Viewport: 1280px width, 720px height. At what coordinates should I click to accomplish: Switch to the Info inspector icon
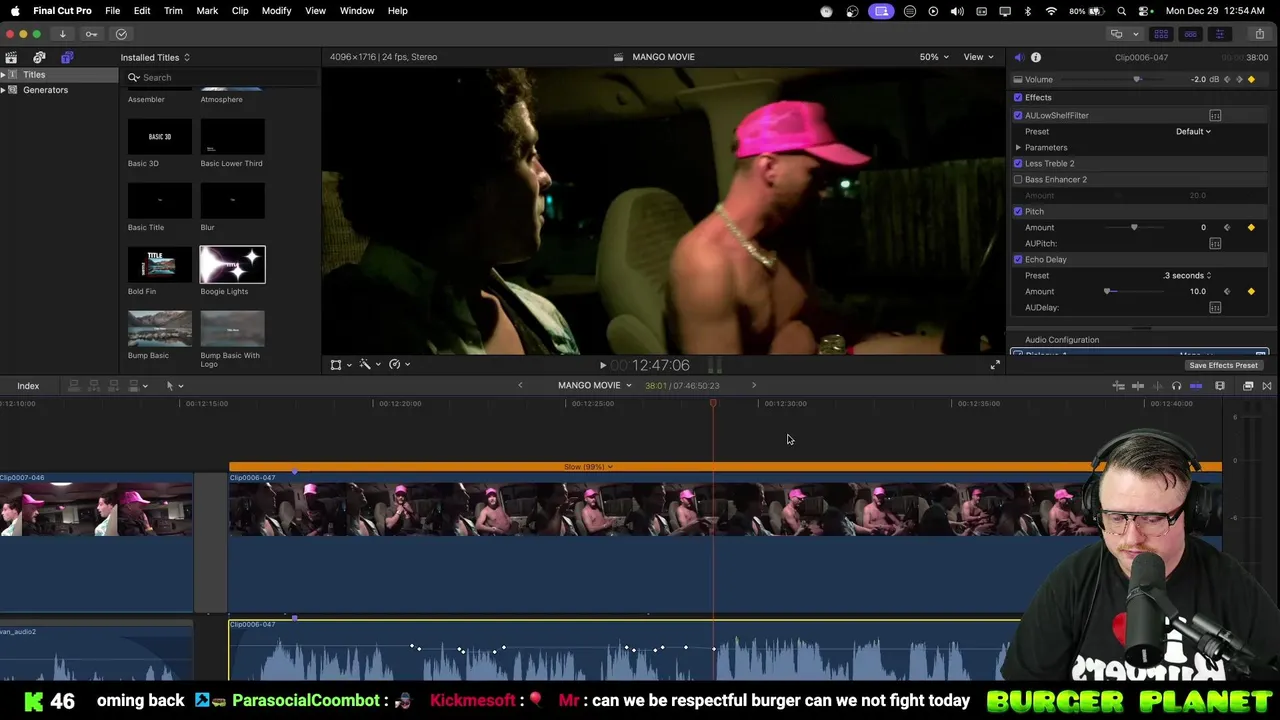point(1036,57)
